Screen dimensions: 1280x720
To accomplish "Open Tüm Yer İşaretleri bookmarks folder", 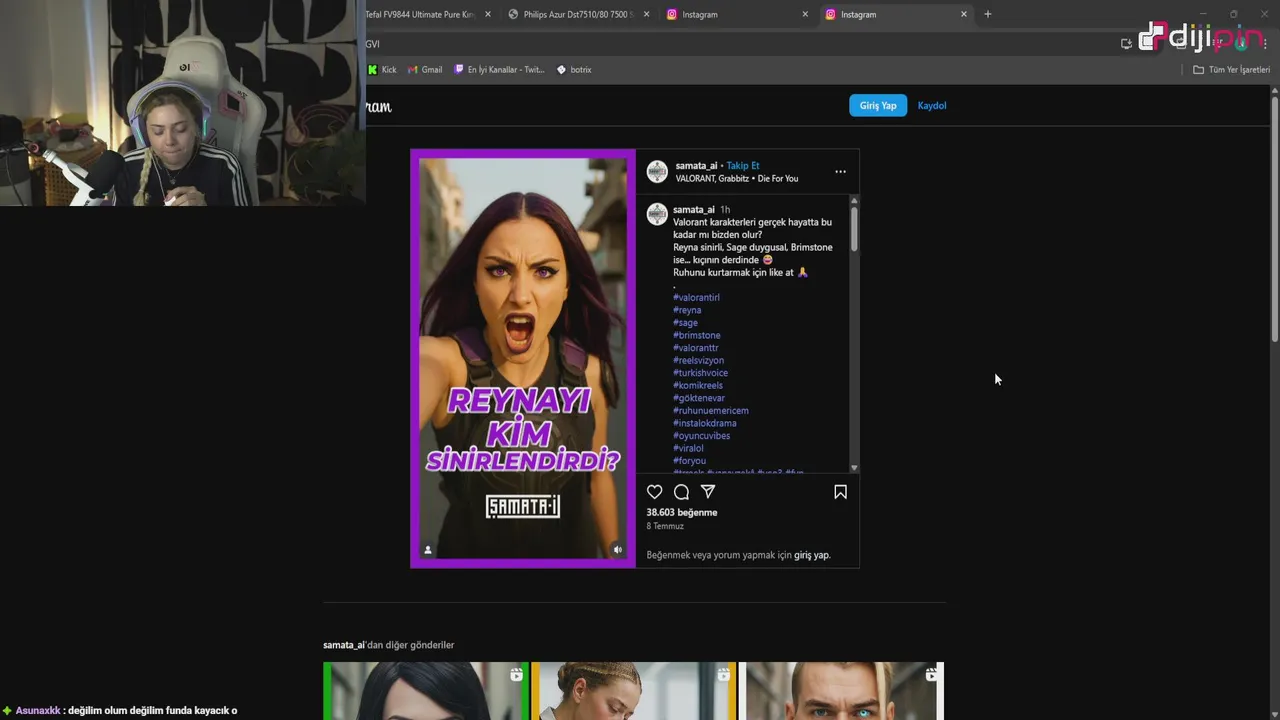I will point(1231,70).
